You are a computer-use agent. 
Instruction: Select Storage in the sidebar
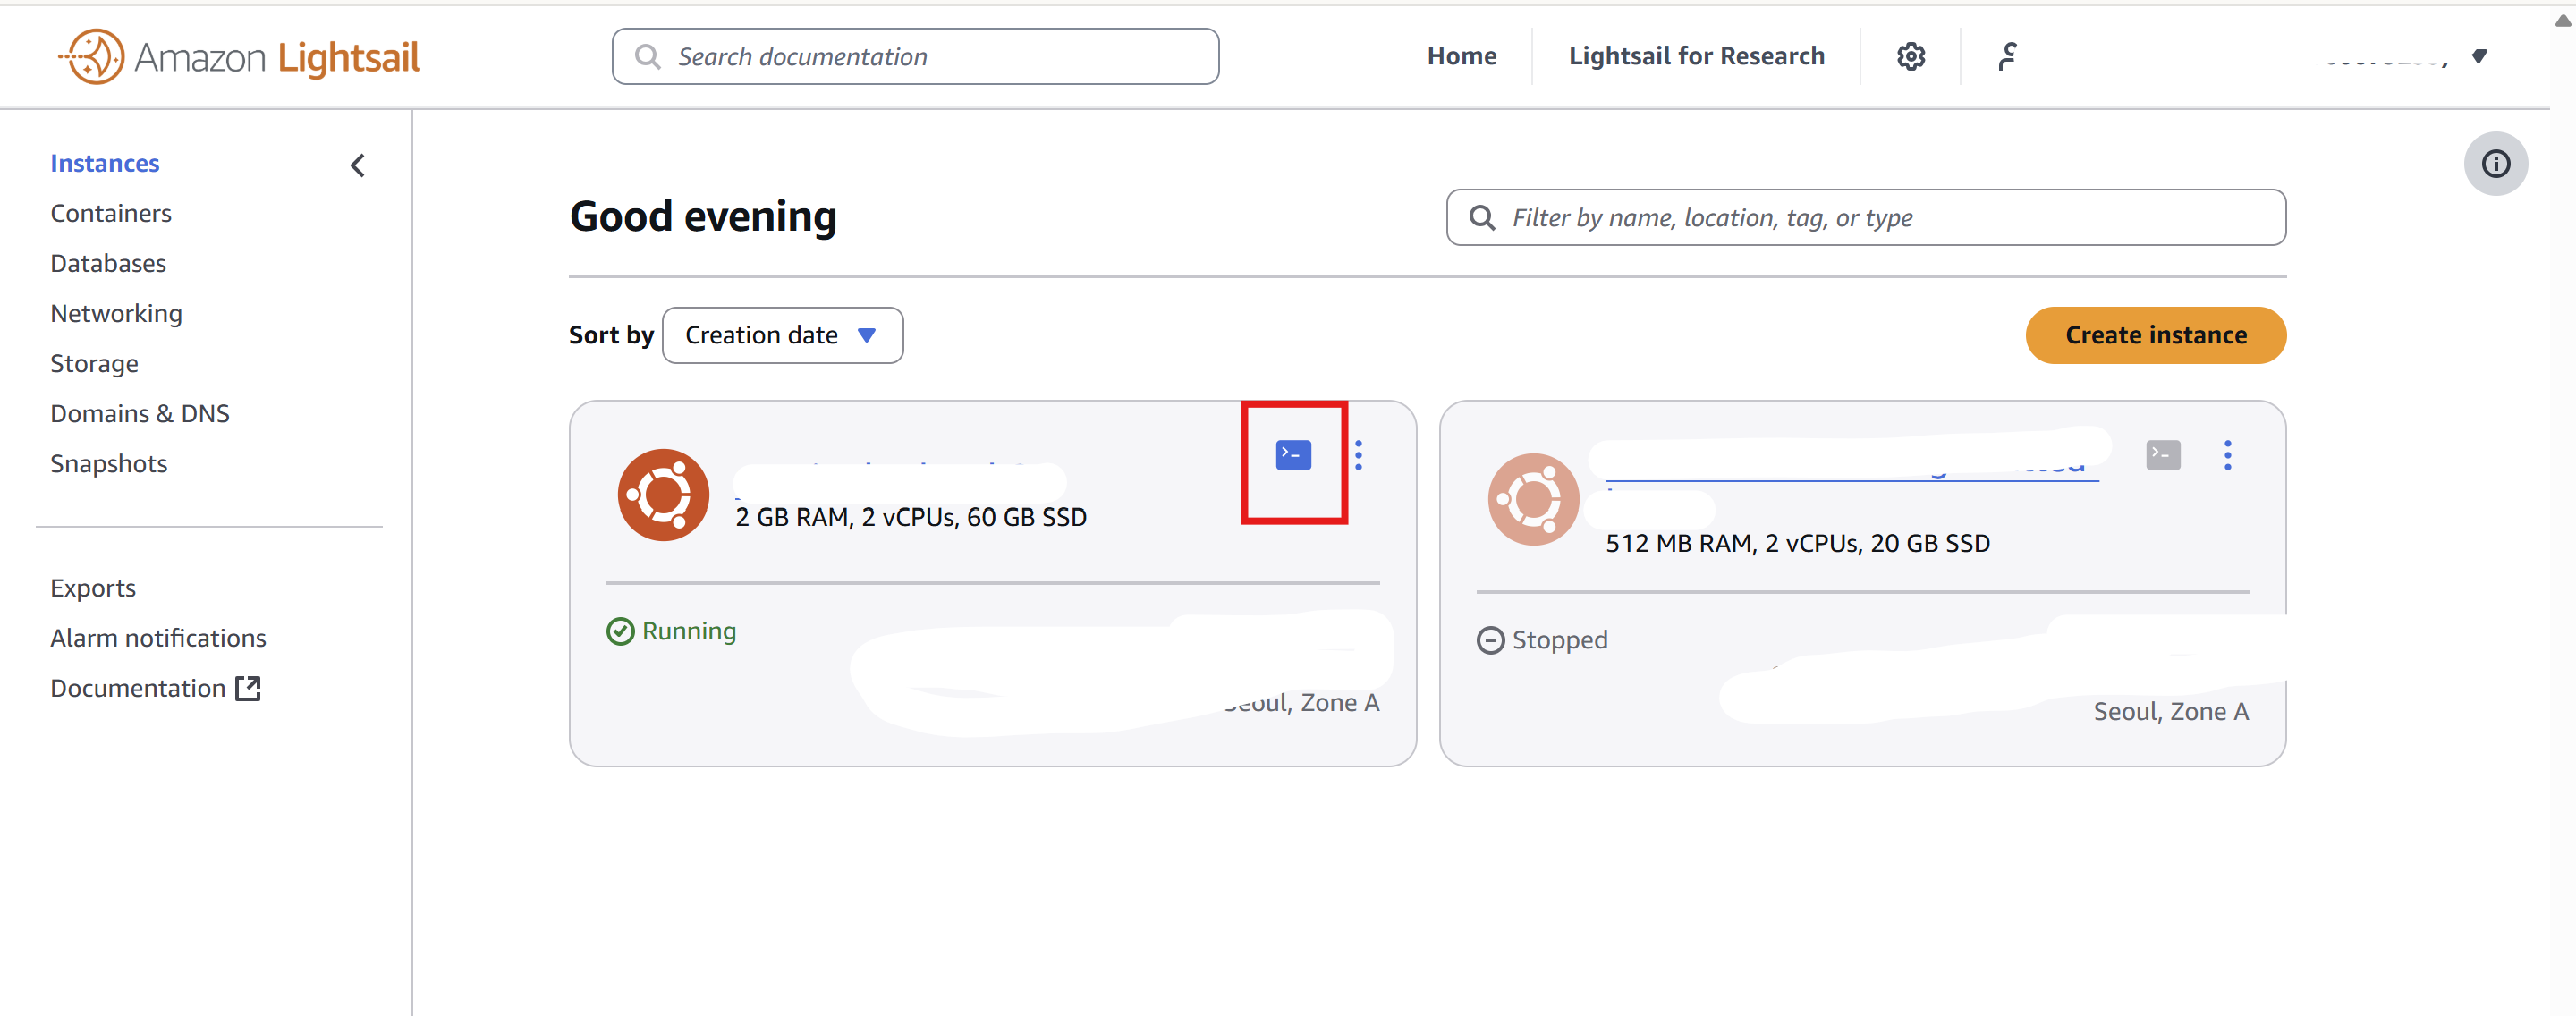pos(94,363)
